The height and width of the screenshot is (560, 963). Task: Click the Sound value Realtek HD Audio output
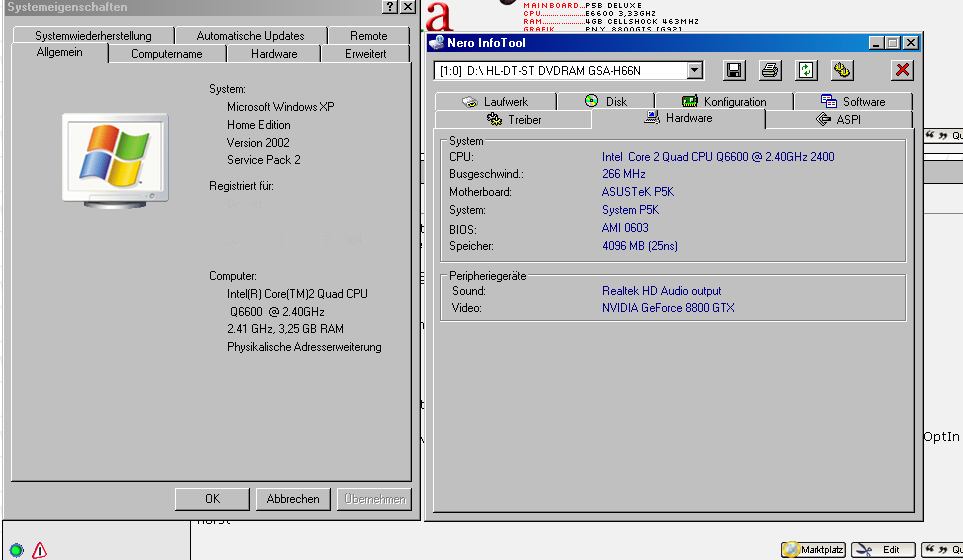tap(661, 290)
